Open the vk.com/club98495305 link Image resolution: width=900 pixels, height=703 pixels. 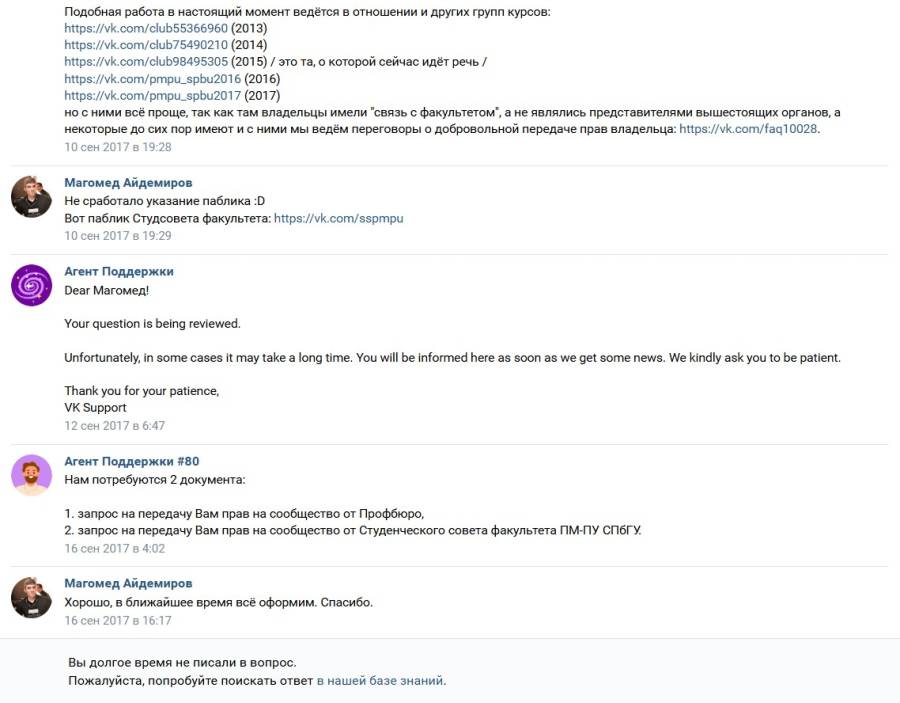pyautogui.click(x=146, y=61)
